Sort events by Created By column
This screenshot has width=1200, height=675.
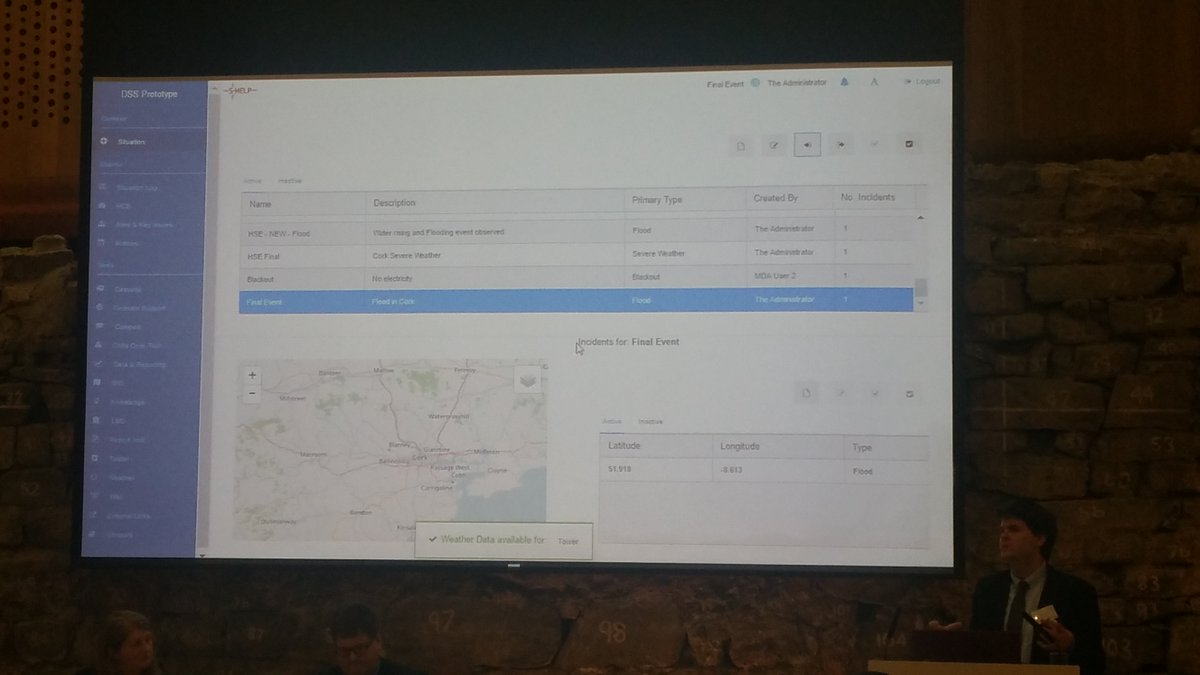click(x=790, y=199)
